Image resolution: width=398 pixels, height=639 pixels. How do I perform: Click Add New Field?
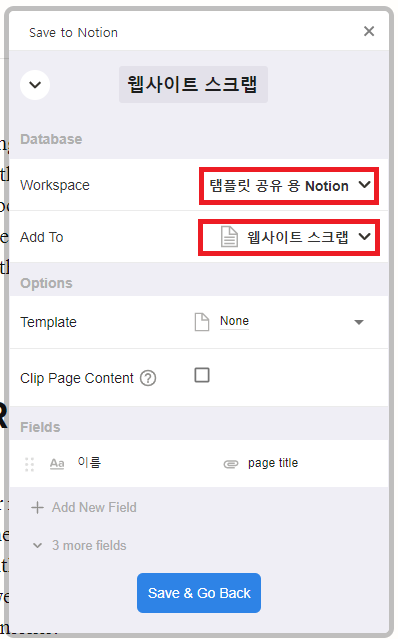point(94,507)
